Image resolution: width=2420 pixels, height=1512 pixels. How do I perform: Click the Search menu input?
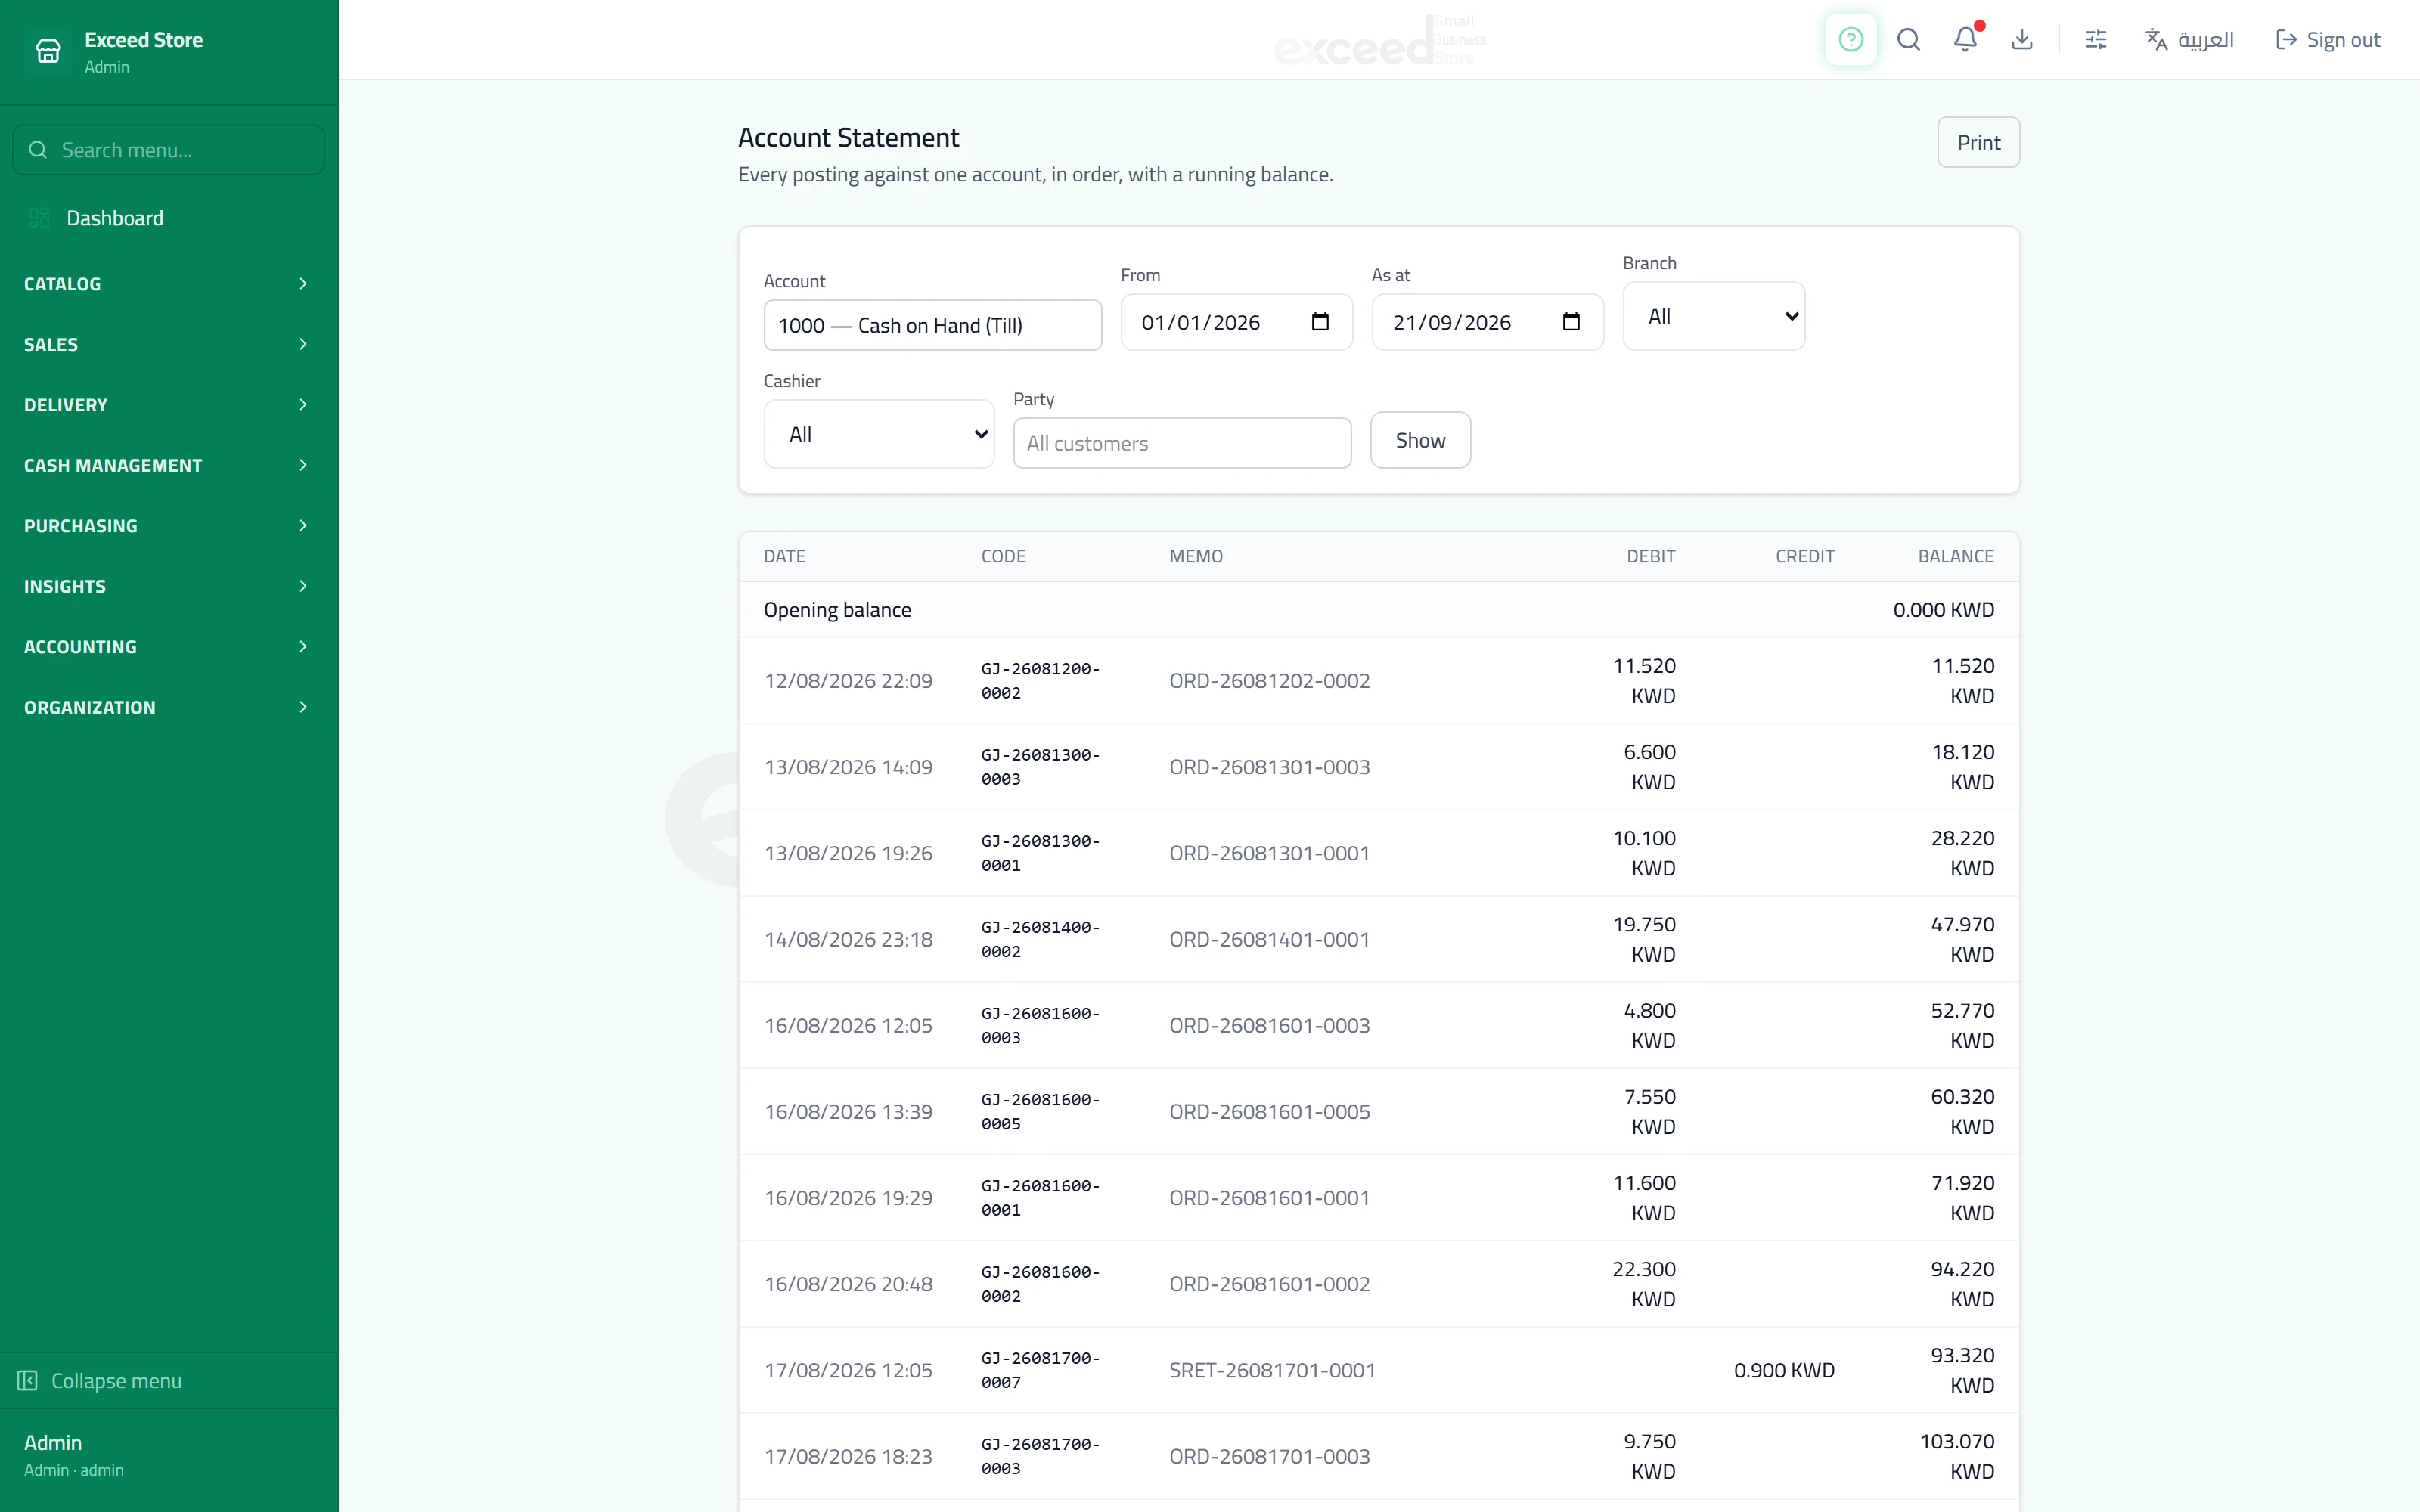click(168, 150)
